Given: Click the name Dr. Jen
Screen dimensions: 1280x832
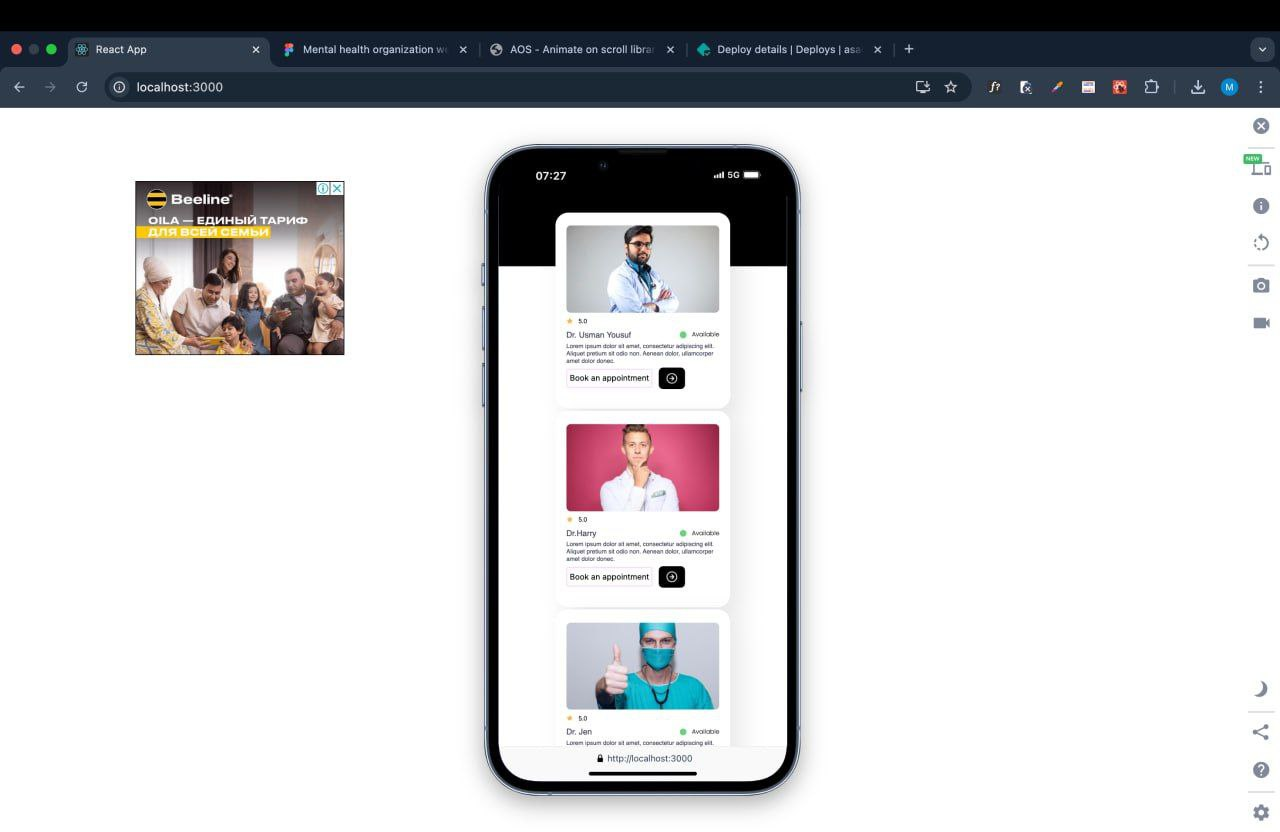Looking at the screenshot, I should pos(579,732).
